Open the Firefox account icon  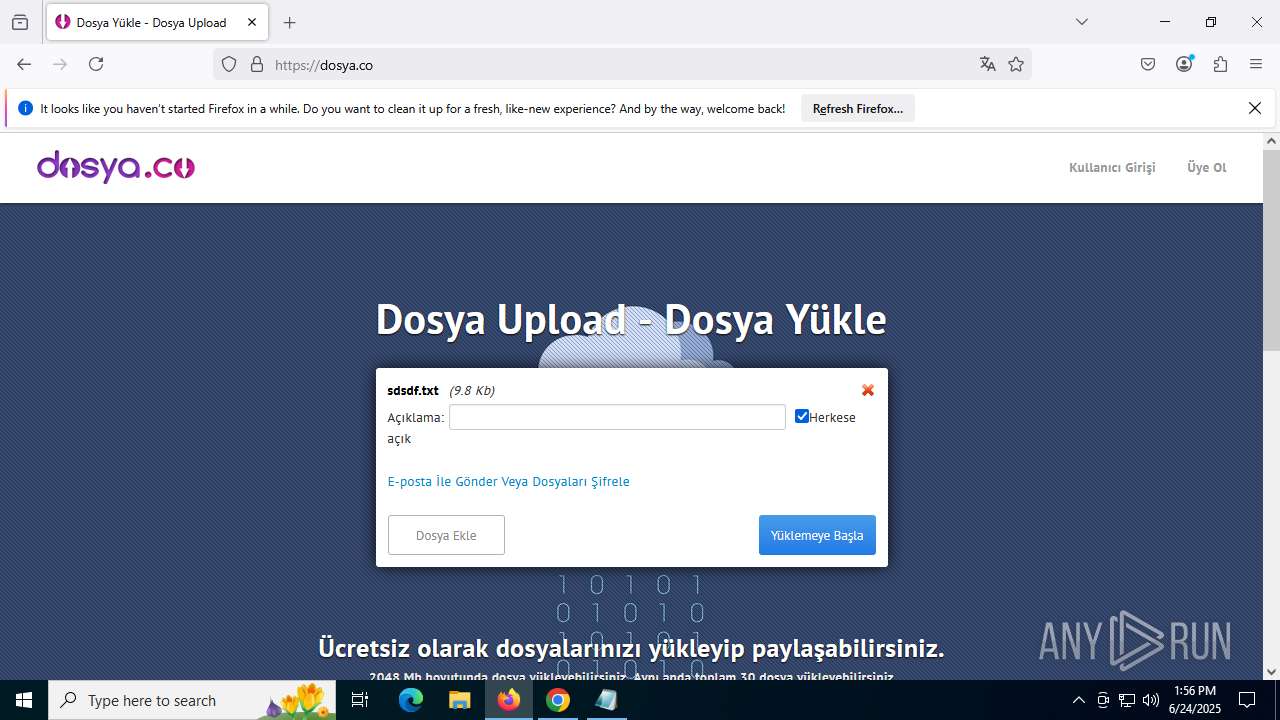1184,64
